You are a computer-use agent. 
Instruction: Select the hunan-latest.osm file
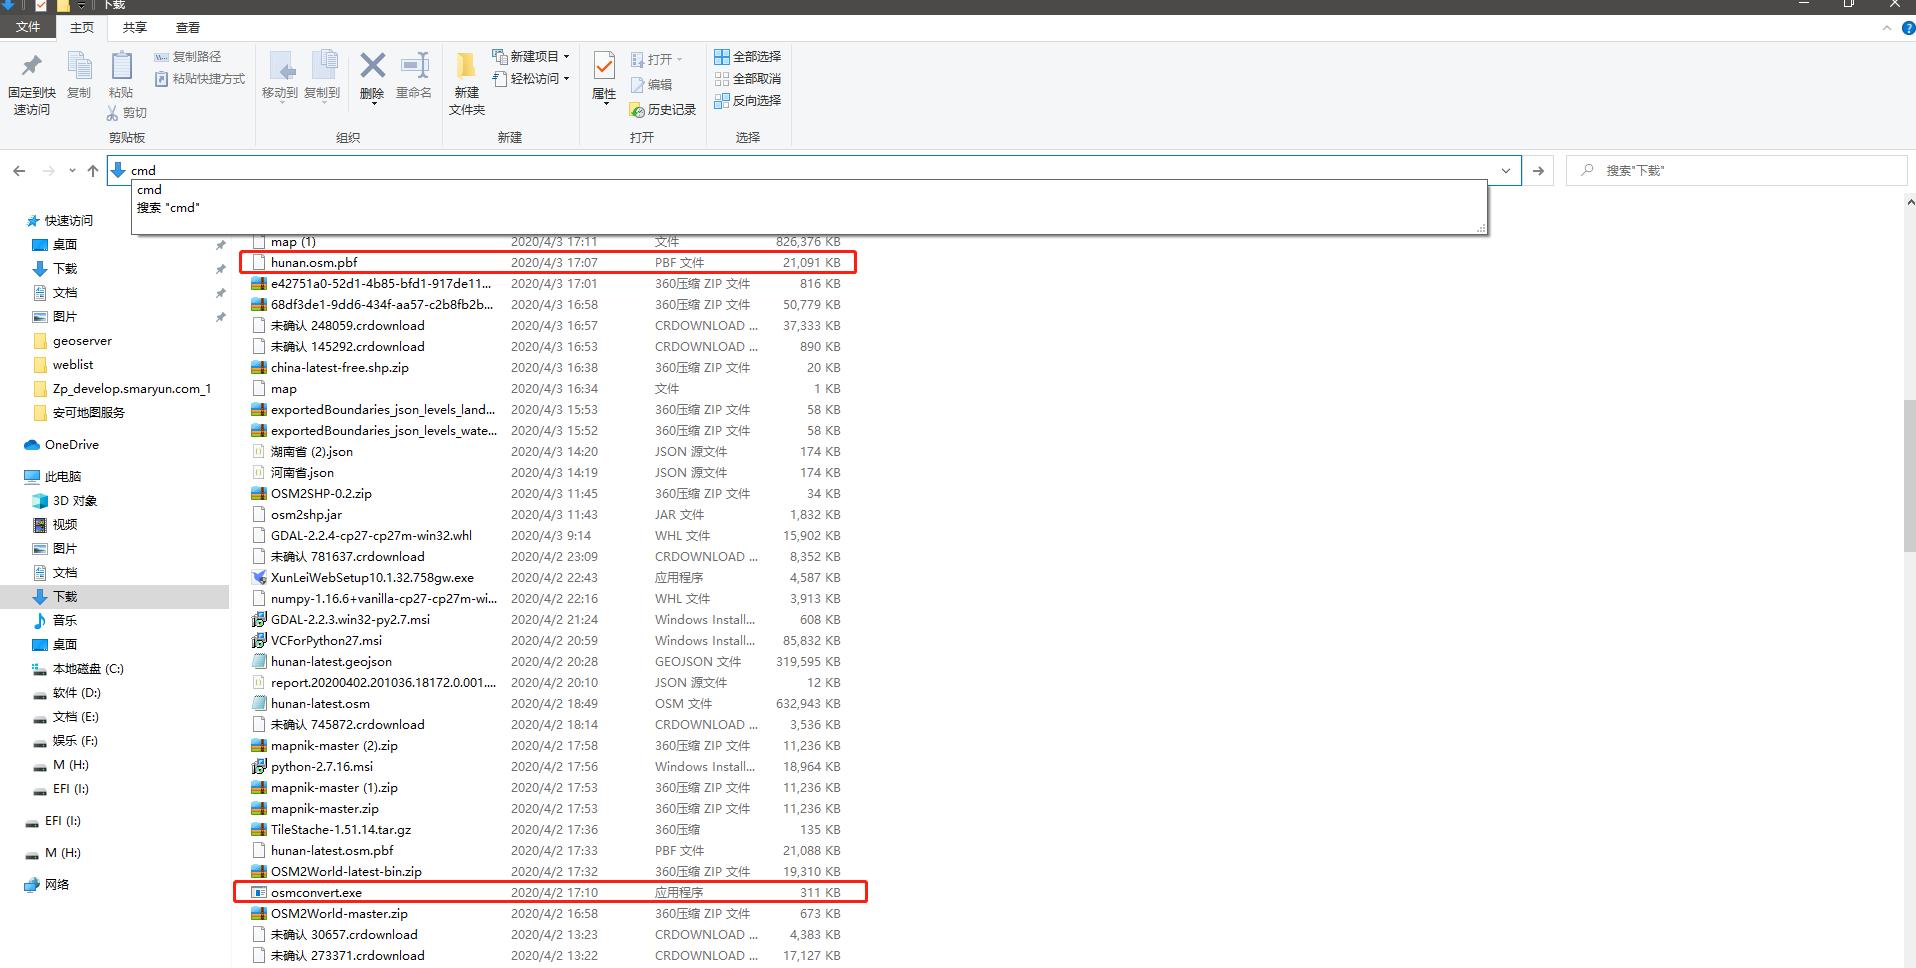point(548,704)
